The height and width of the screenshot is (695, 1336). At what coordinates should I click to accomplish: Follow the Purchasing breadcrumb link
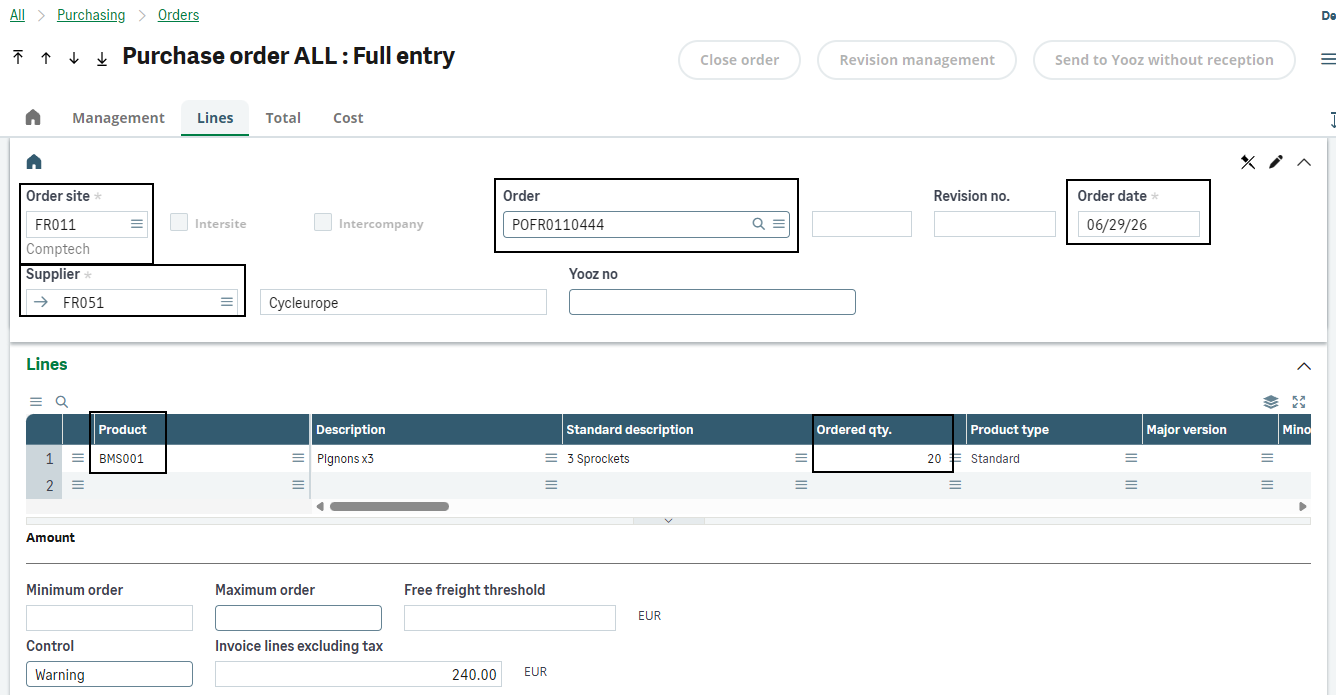91,15
